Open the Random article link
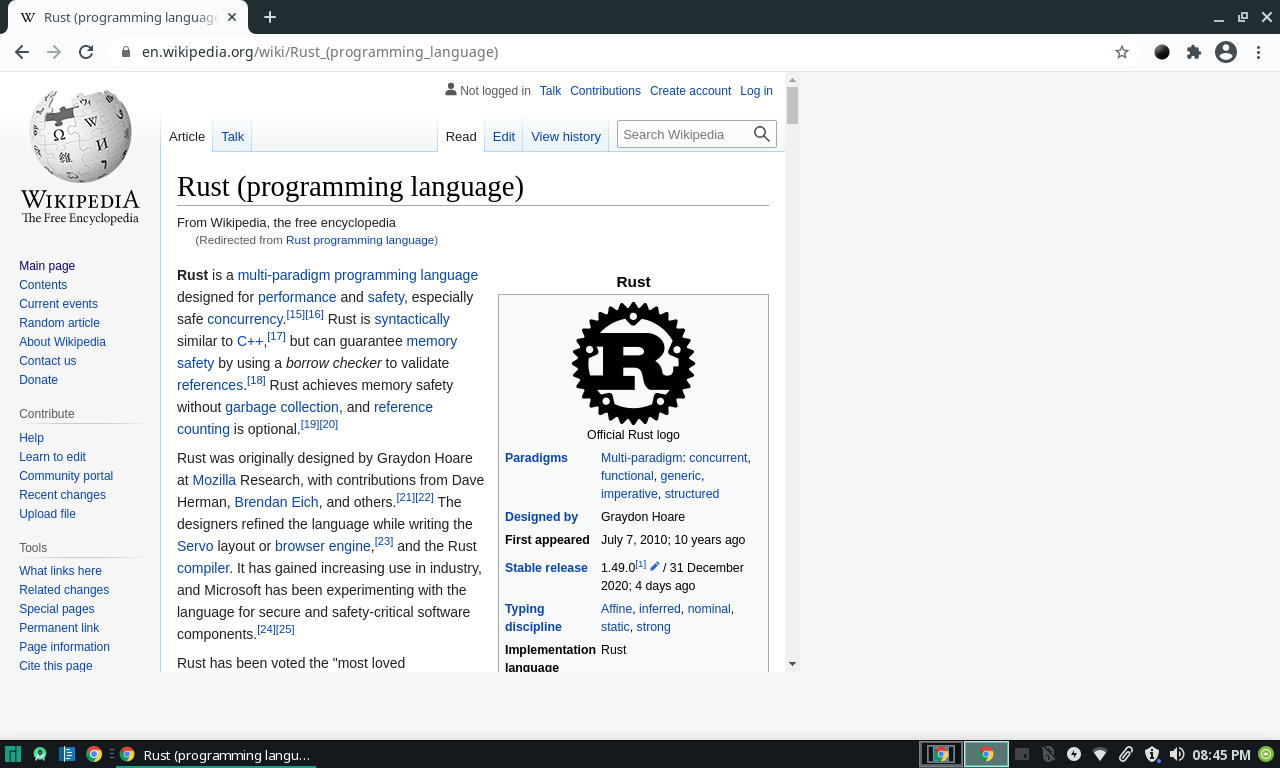1280x768 pixels. tap(59, 323)
